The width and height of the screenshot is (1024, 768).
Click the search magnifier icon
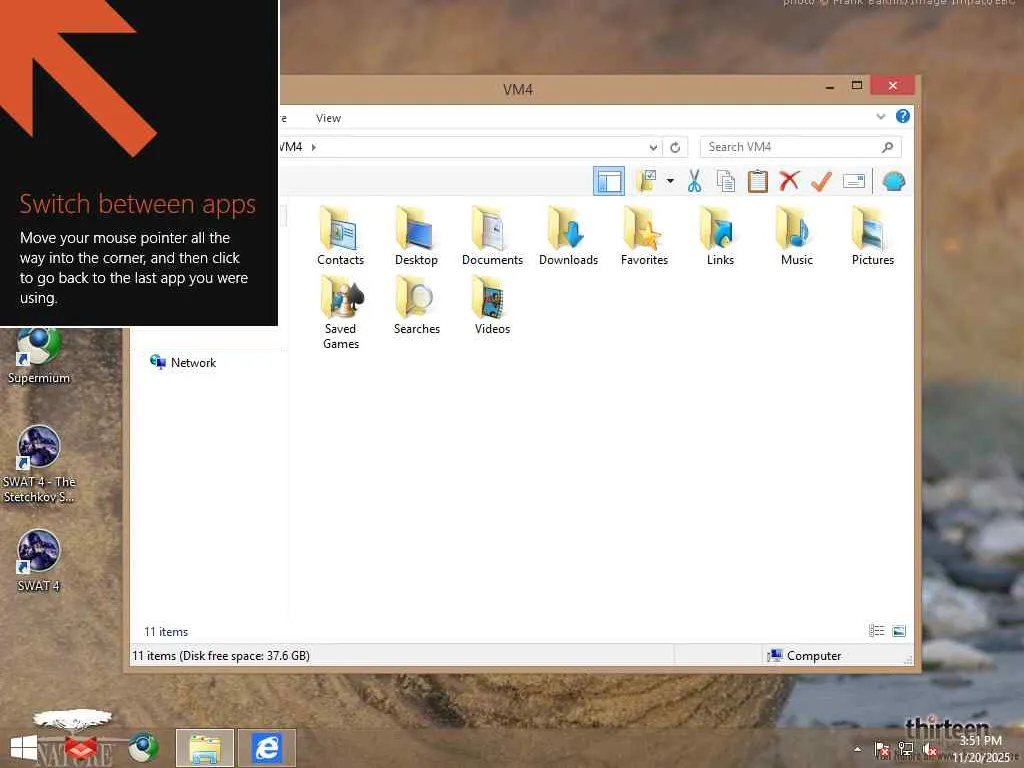click(x=887, y=147)
